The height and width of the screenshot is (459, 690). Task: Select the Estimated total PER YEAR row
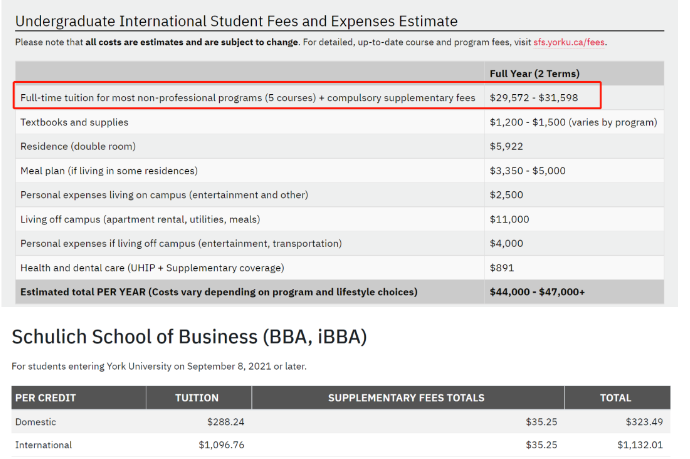tap(219, 292)
